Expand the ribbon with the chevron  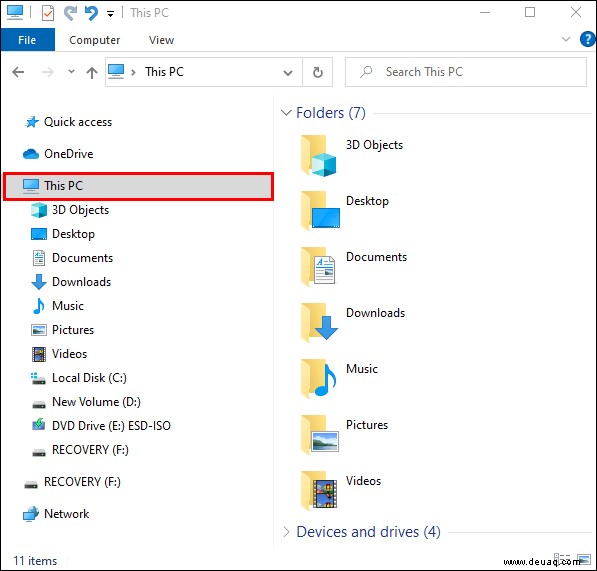(x=566, y=39)
